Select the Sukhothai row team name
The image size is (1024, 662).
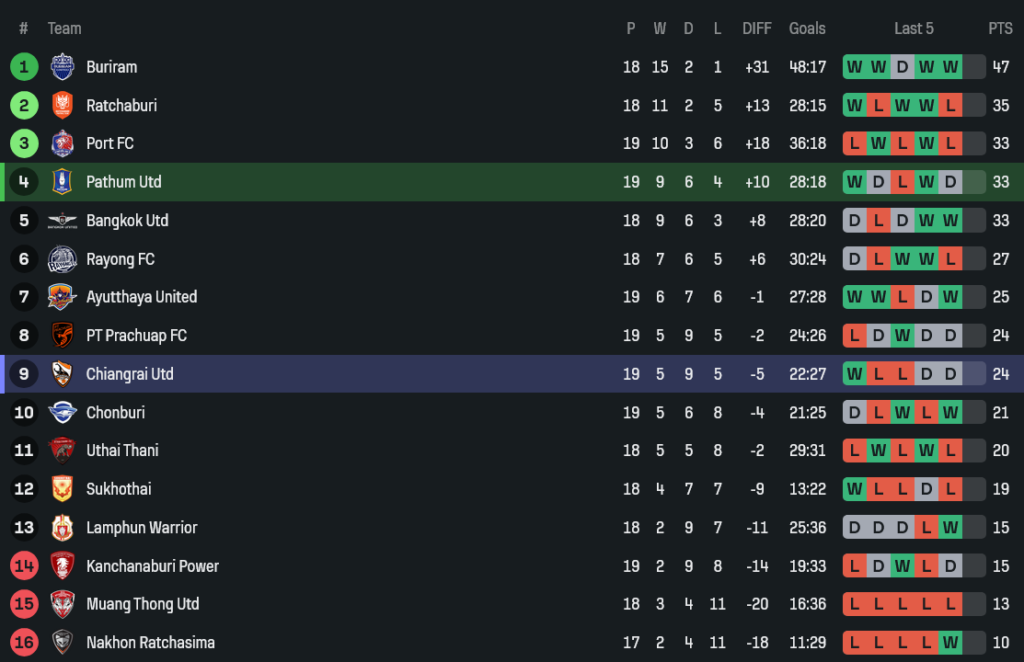pos(118,489)
